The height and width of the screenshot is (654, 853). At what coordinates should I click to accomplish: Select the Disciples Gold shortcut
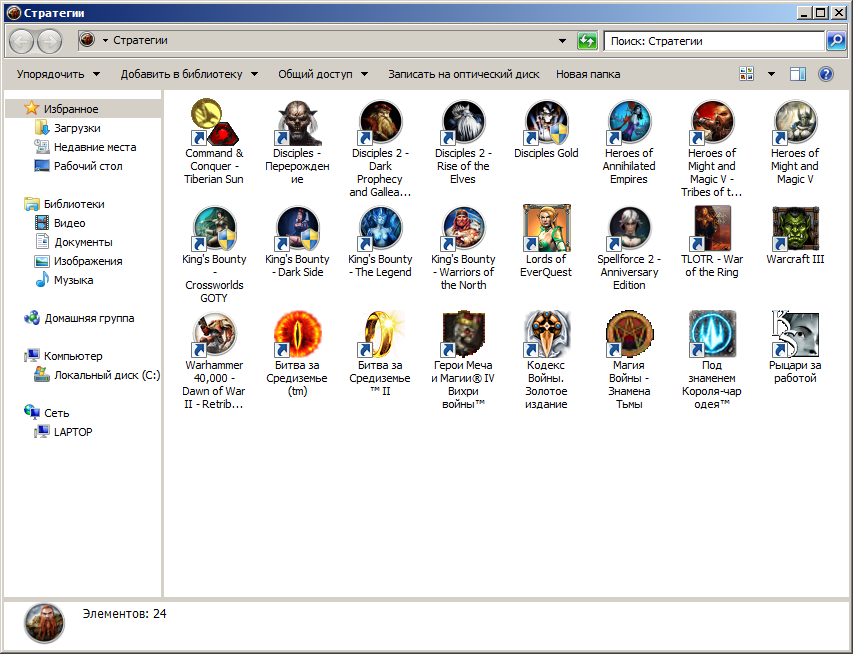[546, 122]
